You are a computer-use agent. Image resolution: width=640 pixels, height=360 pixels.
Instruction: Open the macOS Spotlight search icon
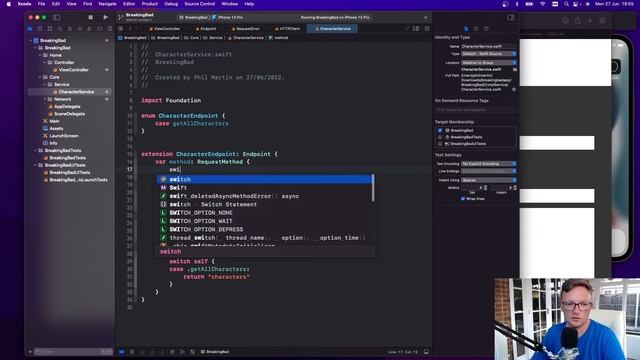(566, 4)
